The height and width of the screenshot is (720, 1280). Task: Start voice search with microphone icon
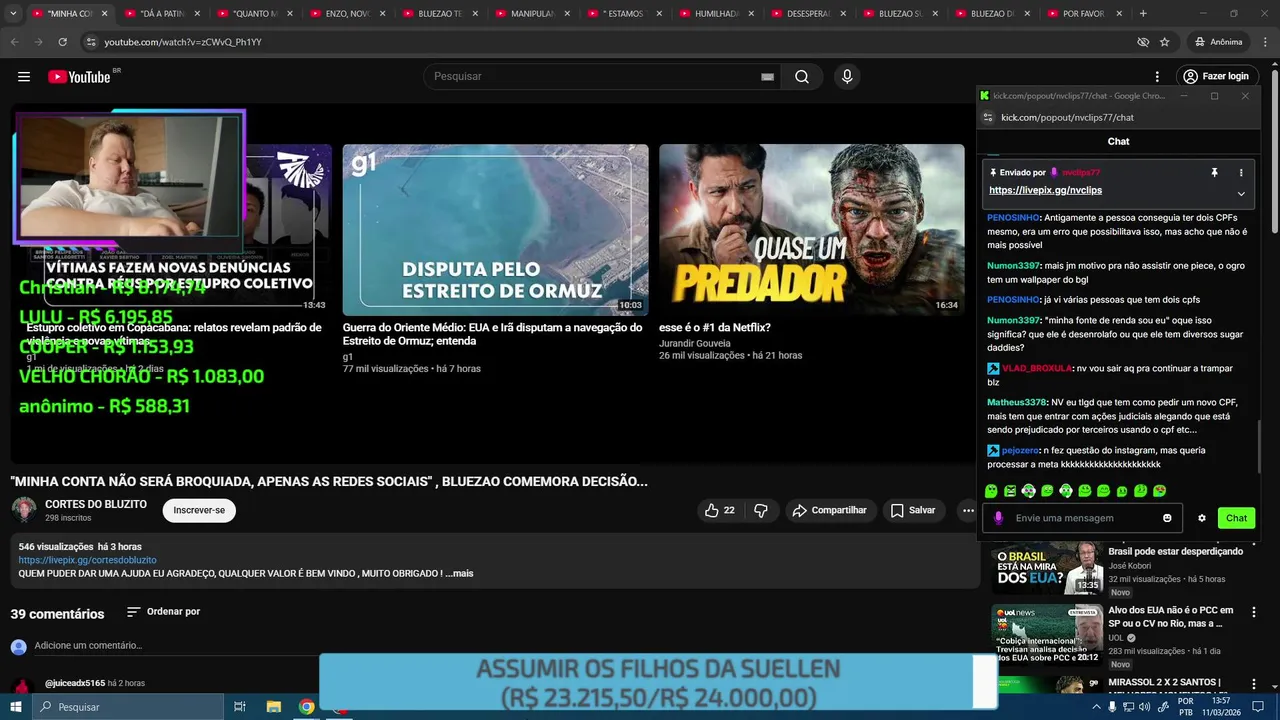pyautogui.click(x=847, y=77)
